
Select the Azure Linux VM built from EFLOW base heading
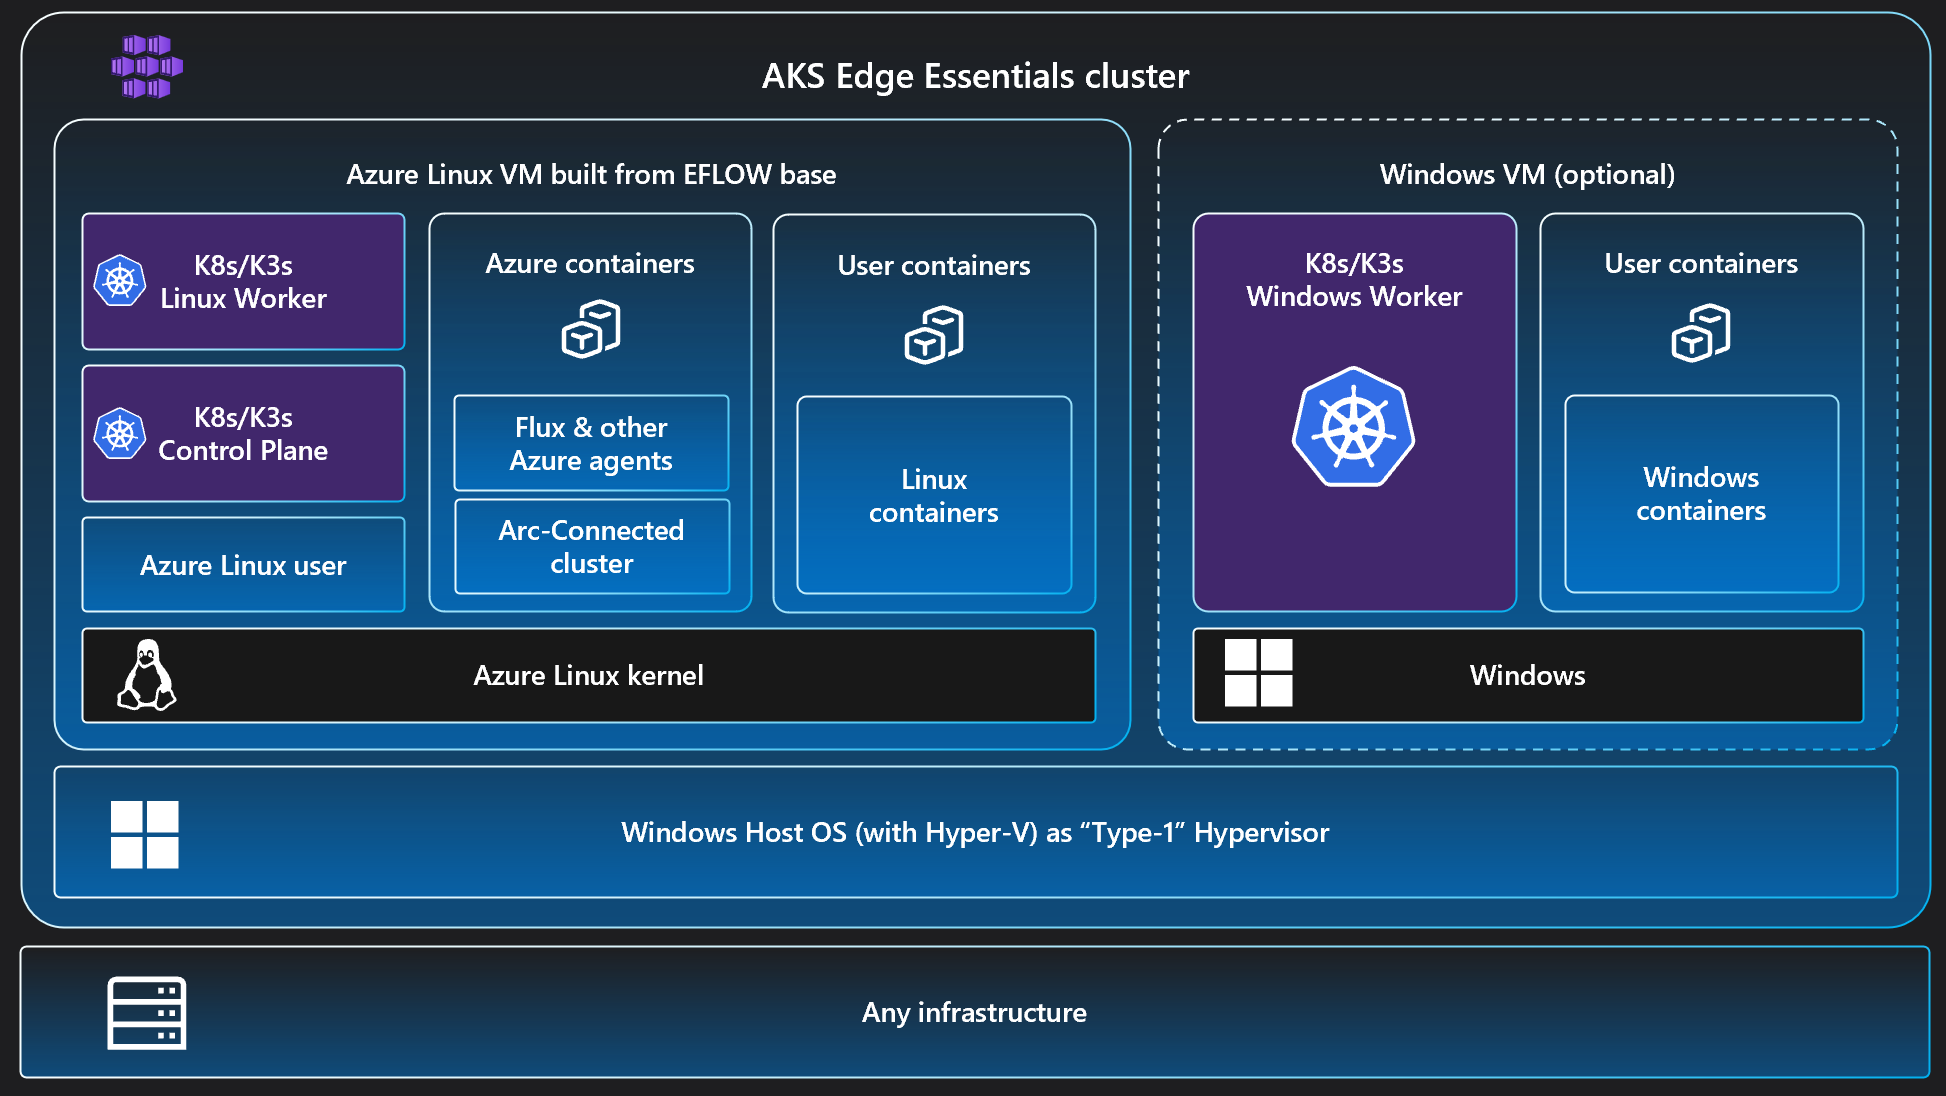[x=591, y=174]
